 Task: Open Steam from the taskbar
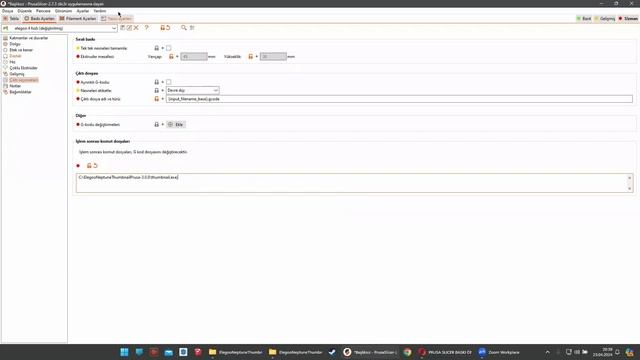pos(332,352)
